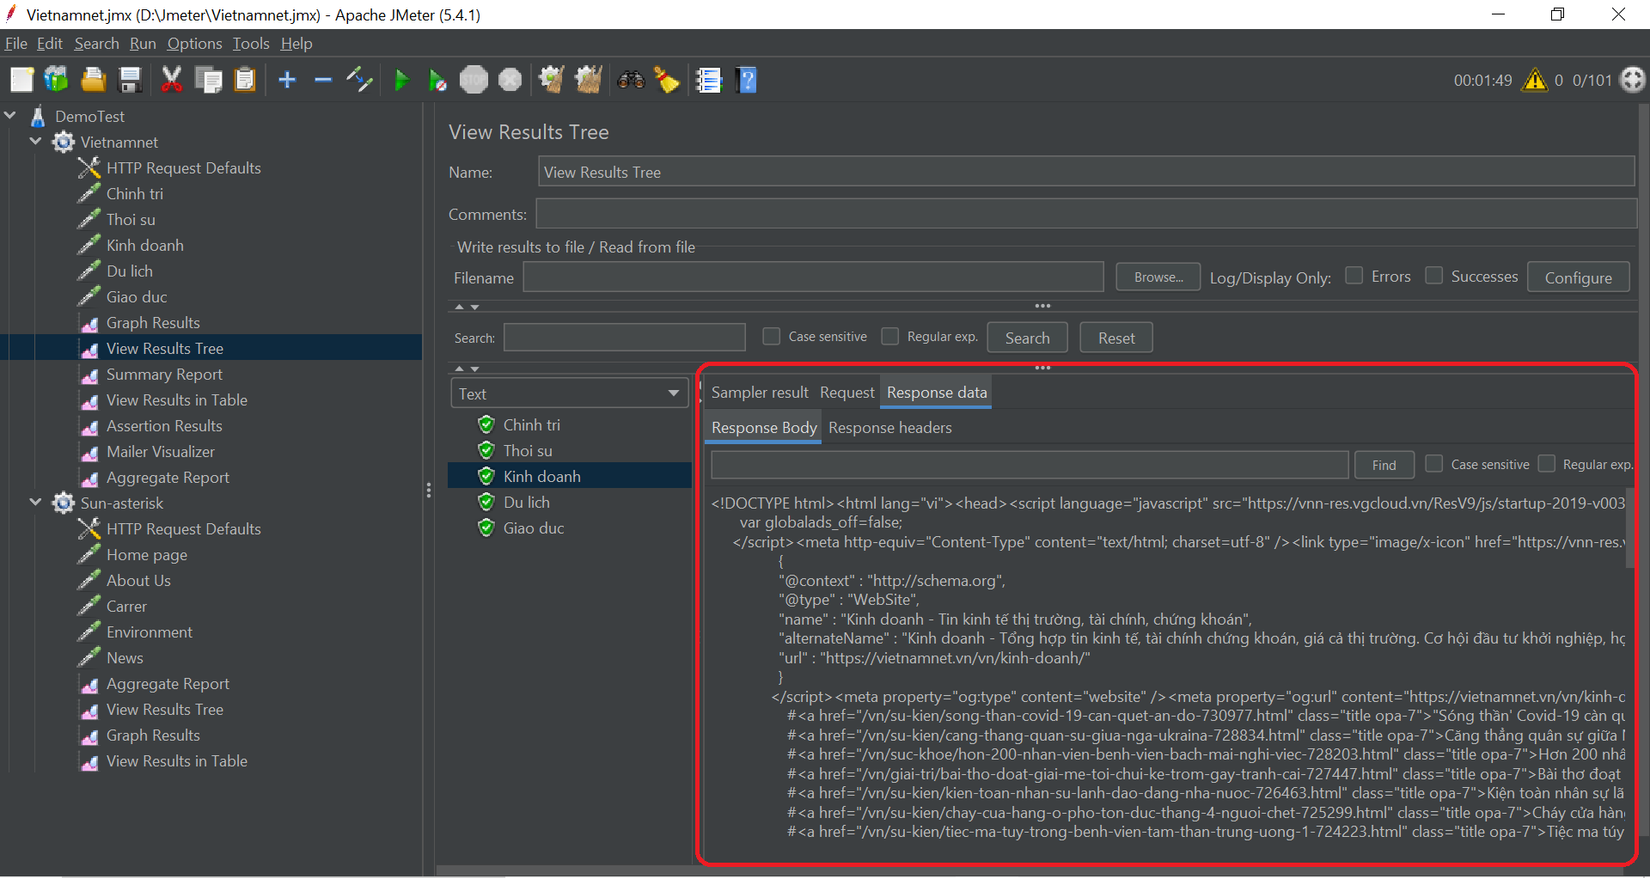Click the Configure button

[x=1578, y=277]
